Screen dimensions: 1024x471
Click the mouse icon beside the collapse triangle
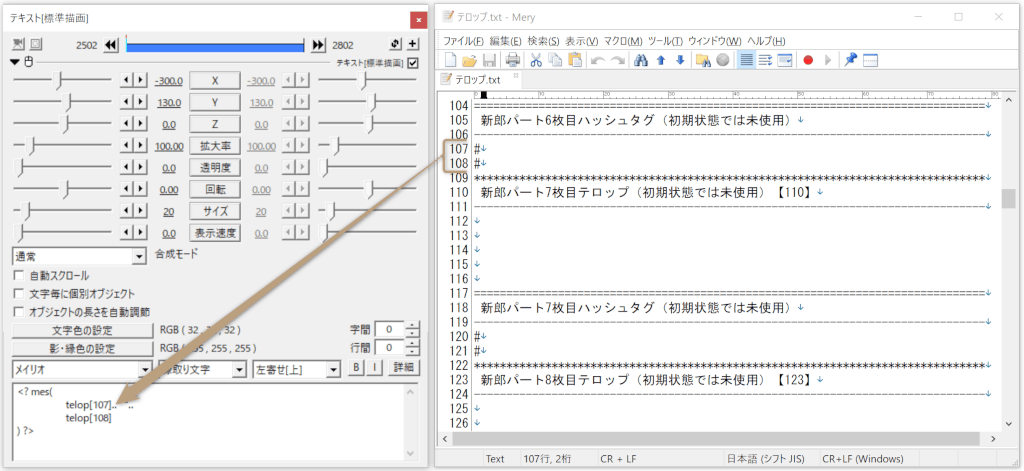(28, 62)
